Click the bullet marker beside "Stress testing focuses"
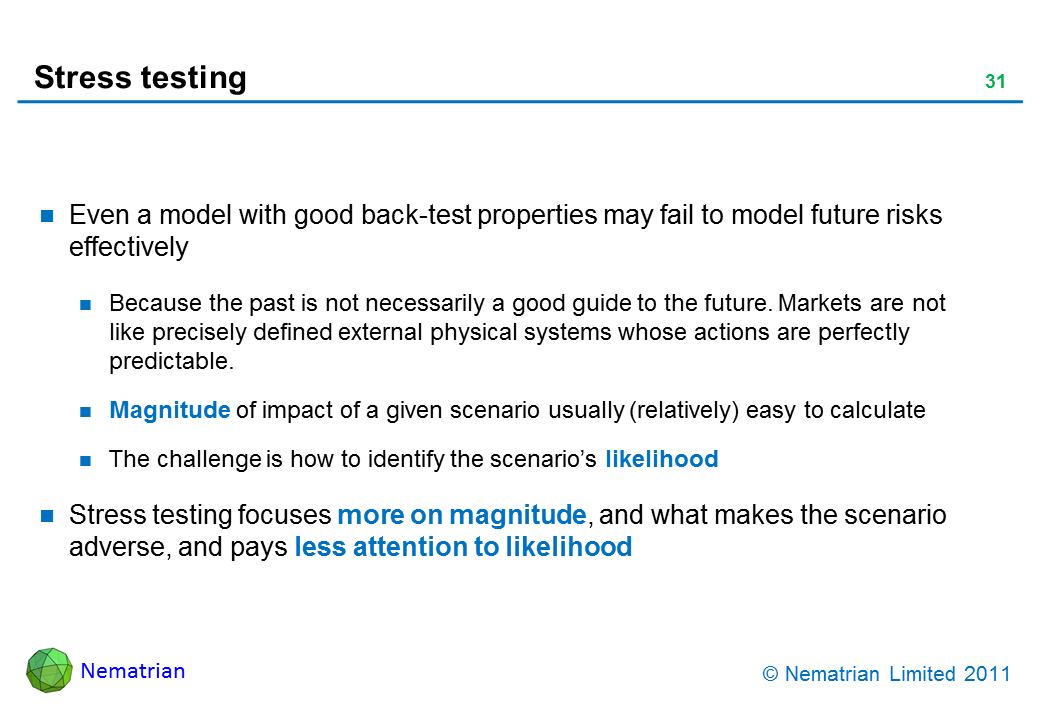This screenshot has width=1040, height=720. click(x=46, y=516)
